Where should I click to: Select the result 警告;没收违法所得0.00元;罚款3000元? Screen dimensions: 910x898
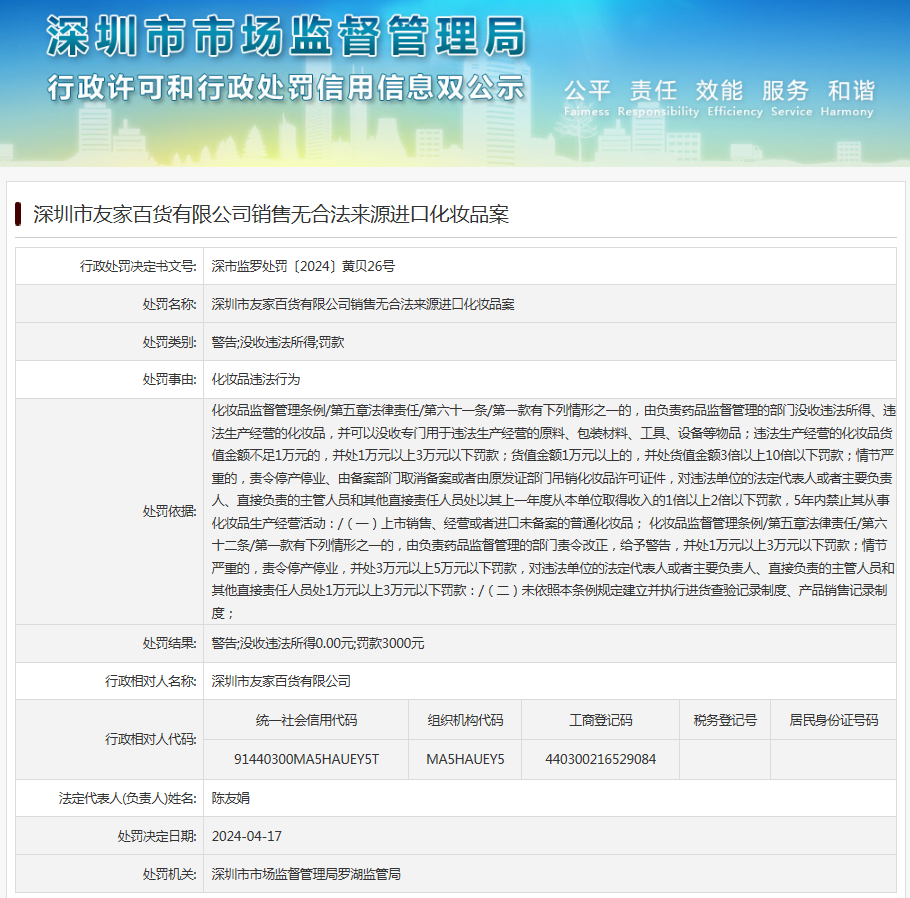(x=318, y=643)
